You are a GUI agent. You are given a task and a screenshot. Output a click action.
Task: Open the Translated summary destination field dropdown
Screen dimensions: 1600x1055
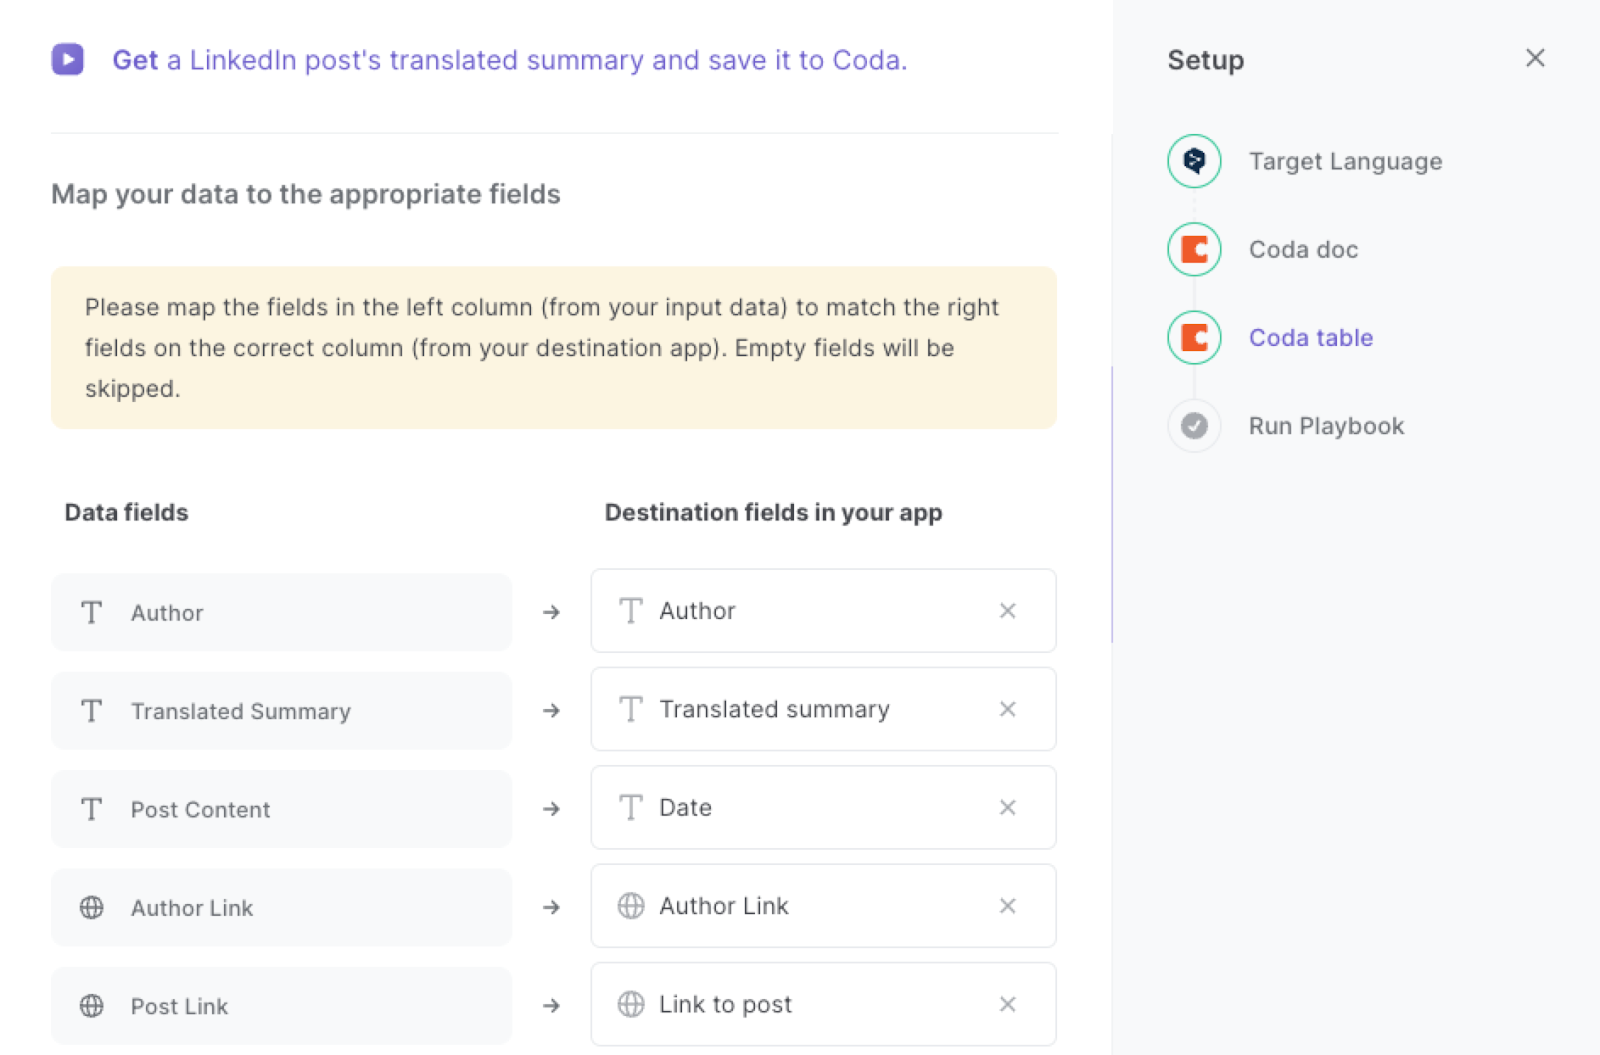click(823, 709)
